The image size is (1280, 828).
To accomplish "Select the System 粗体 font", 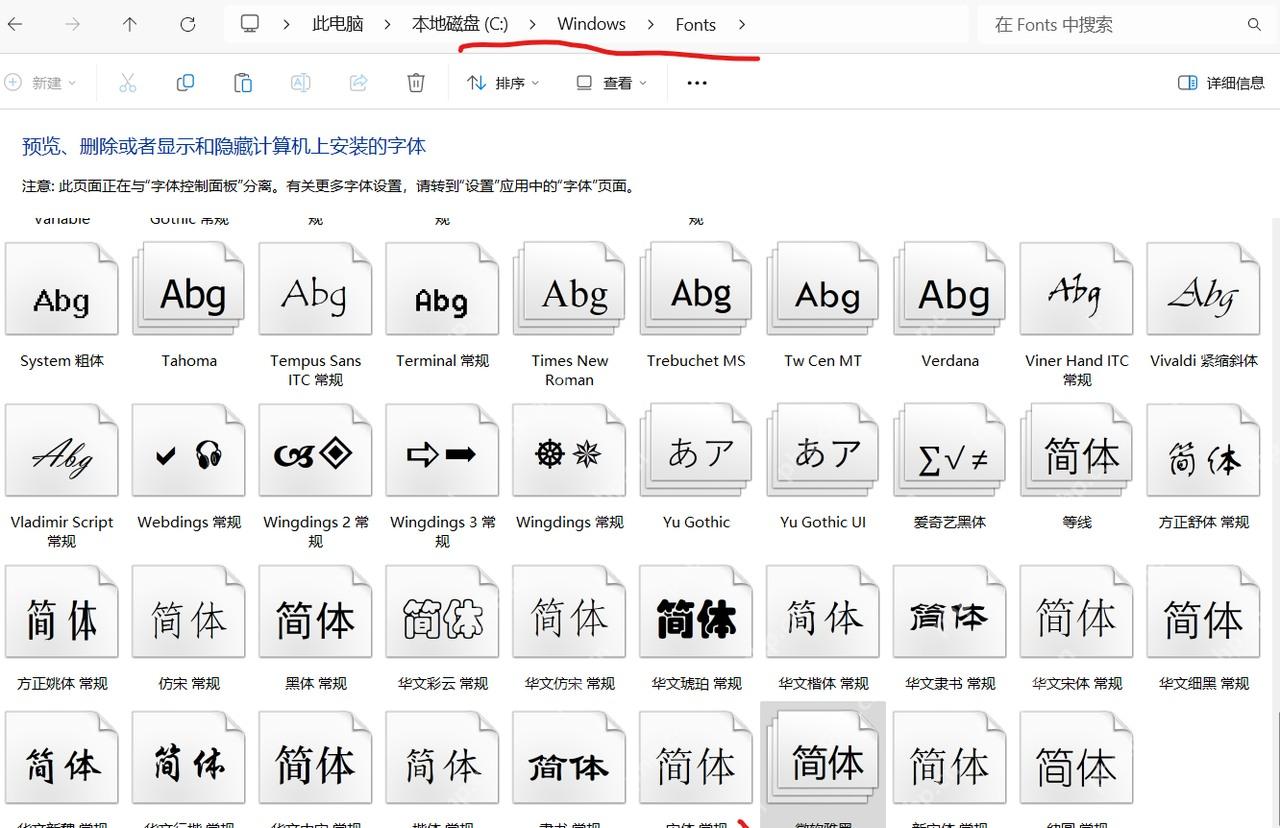I will click(62, 306).
